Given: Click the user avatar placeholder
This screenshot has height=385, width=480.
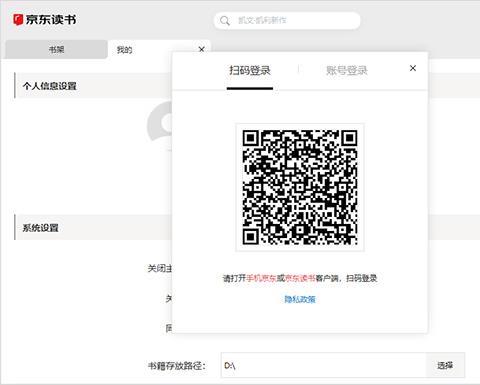Looking at the screenshot, I should pos(160,126).
